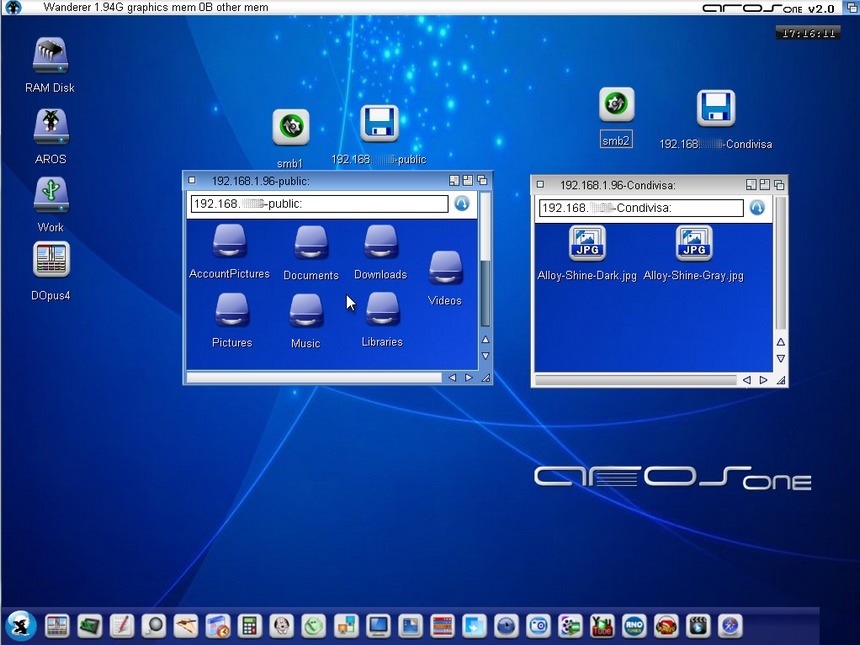Open the Downloads drawer in public window
The height and width of the screenshot is (645, 860).
pos(381,243)
